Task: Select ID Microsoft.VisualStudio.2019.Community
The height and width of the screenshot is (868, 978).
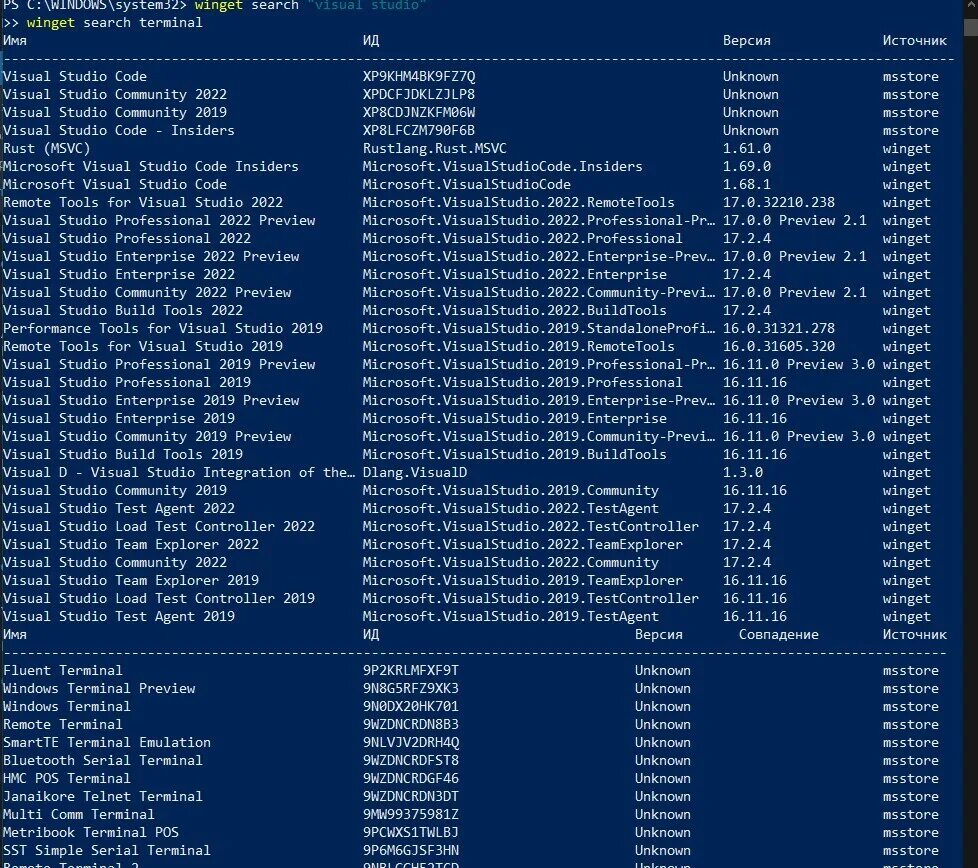Action: coord(511,491)
